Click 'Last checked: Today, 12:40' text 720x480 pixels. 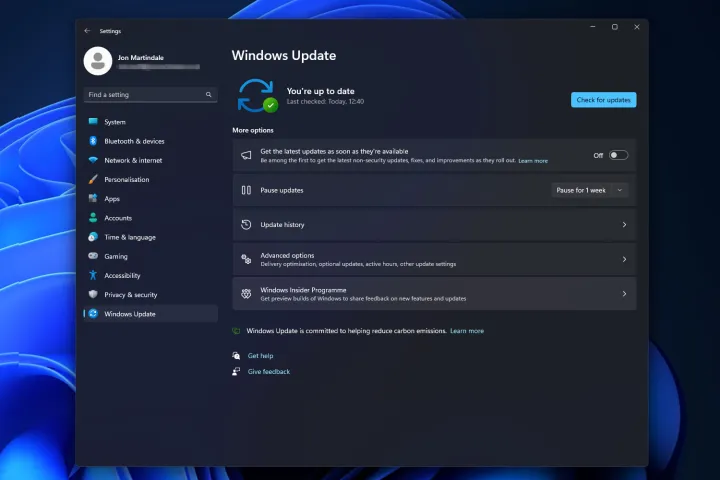point(325,102)
